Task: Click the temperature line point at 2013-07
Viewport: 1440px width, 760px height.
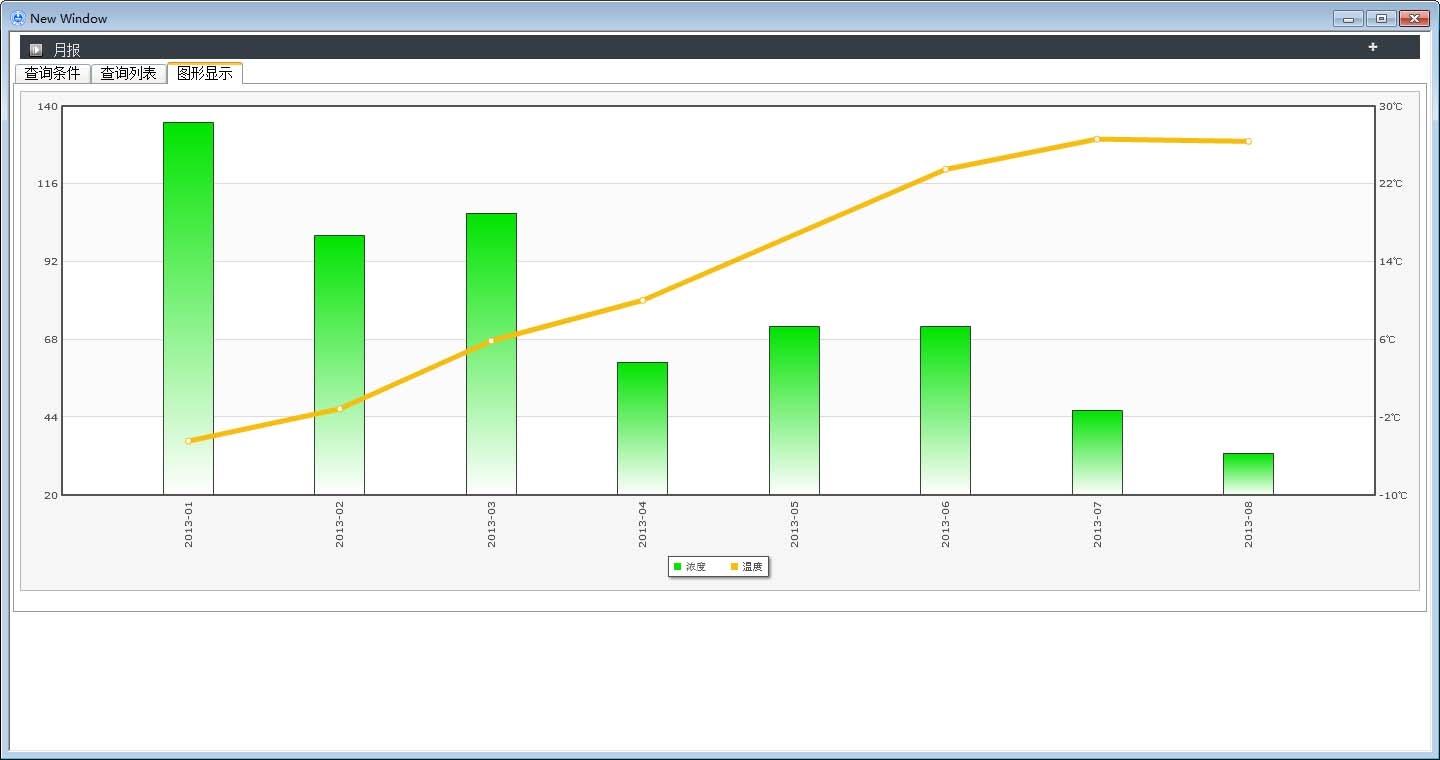Action: point(1097,139)
